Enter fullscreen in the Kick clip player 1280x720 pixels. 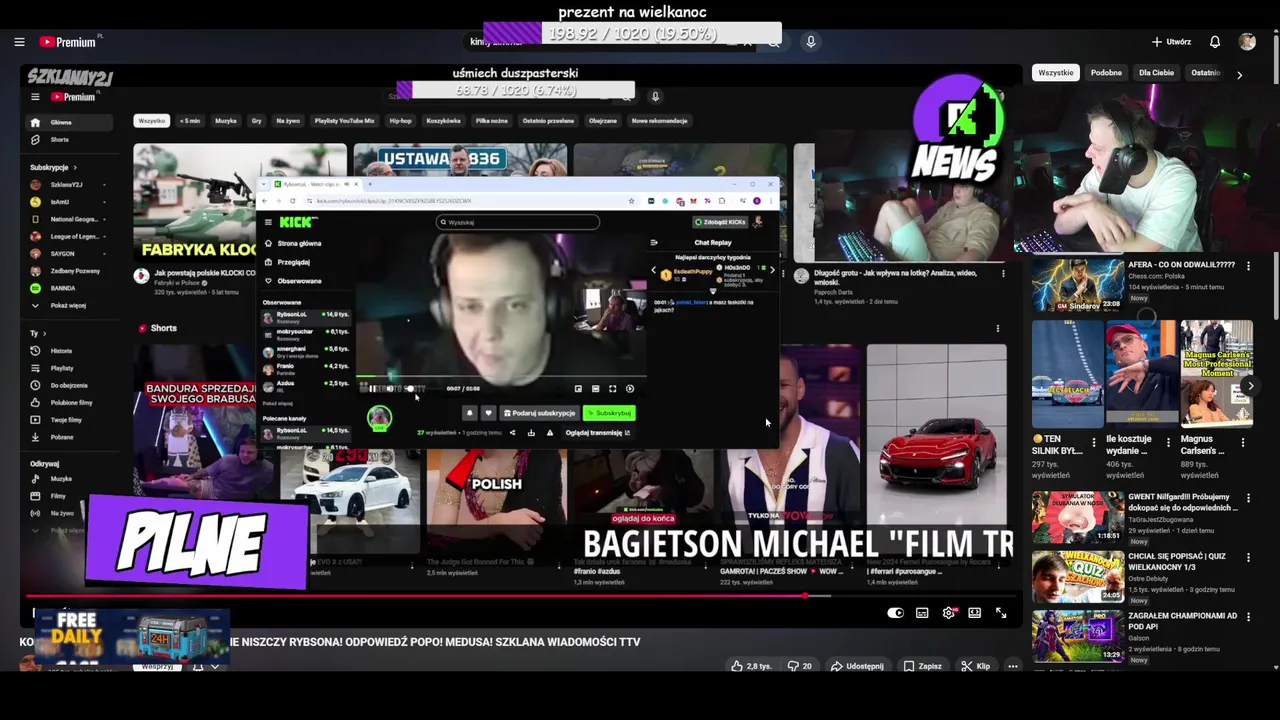(x=613, y=389)
